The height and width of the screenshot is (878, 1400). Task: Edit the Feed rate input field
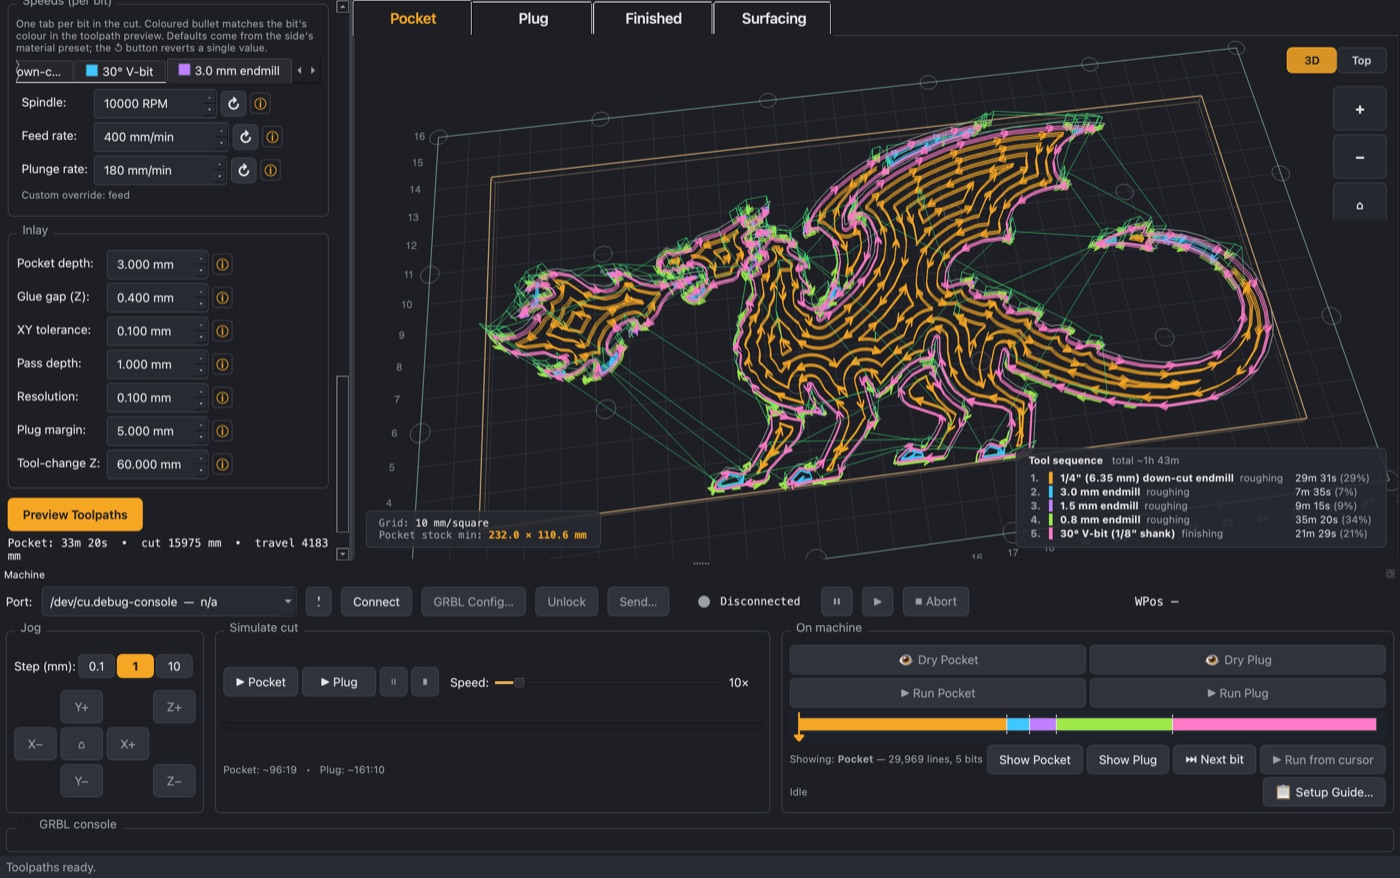[x=160, y=137]
